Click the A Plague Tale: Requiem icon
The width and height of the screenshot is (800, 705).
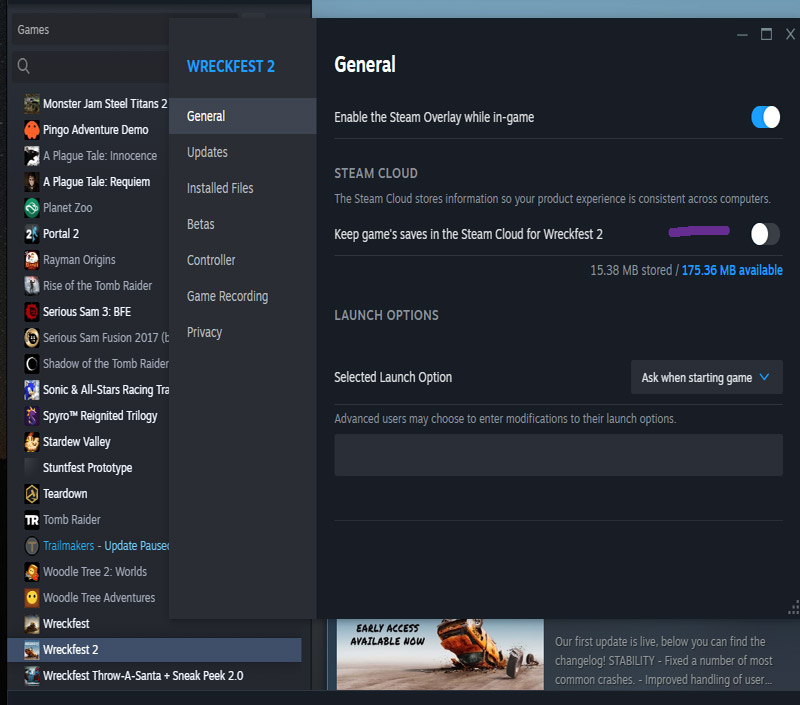32,182
